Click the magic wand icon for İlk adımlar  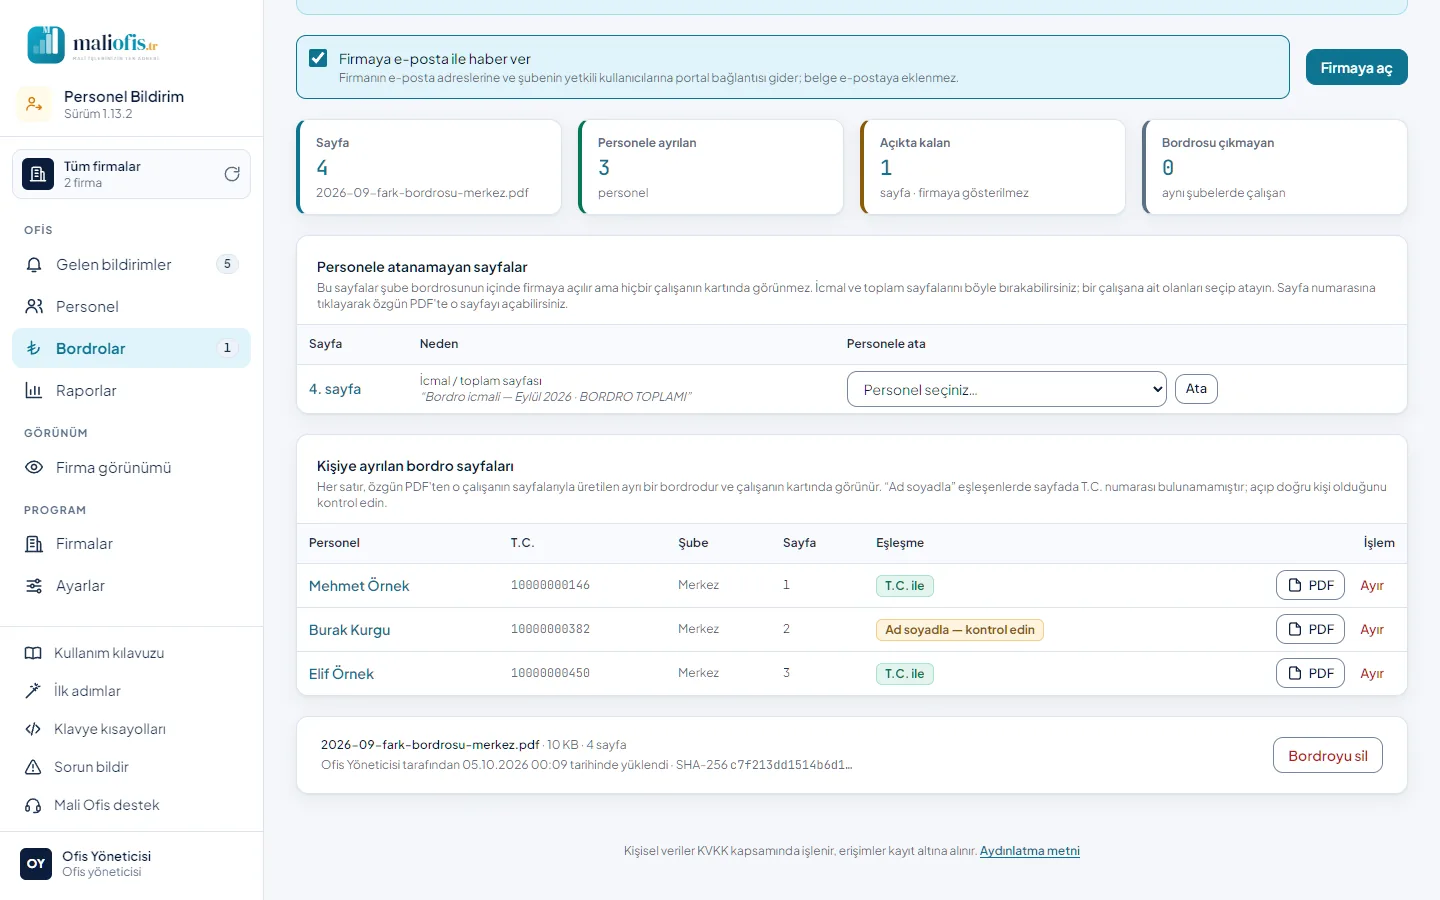33,691
